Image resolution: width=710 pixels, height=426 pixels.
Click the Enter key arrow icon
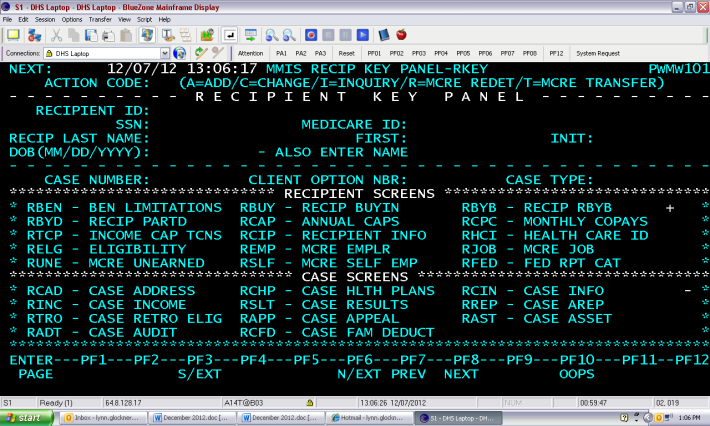coord(230,35)
